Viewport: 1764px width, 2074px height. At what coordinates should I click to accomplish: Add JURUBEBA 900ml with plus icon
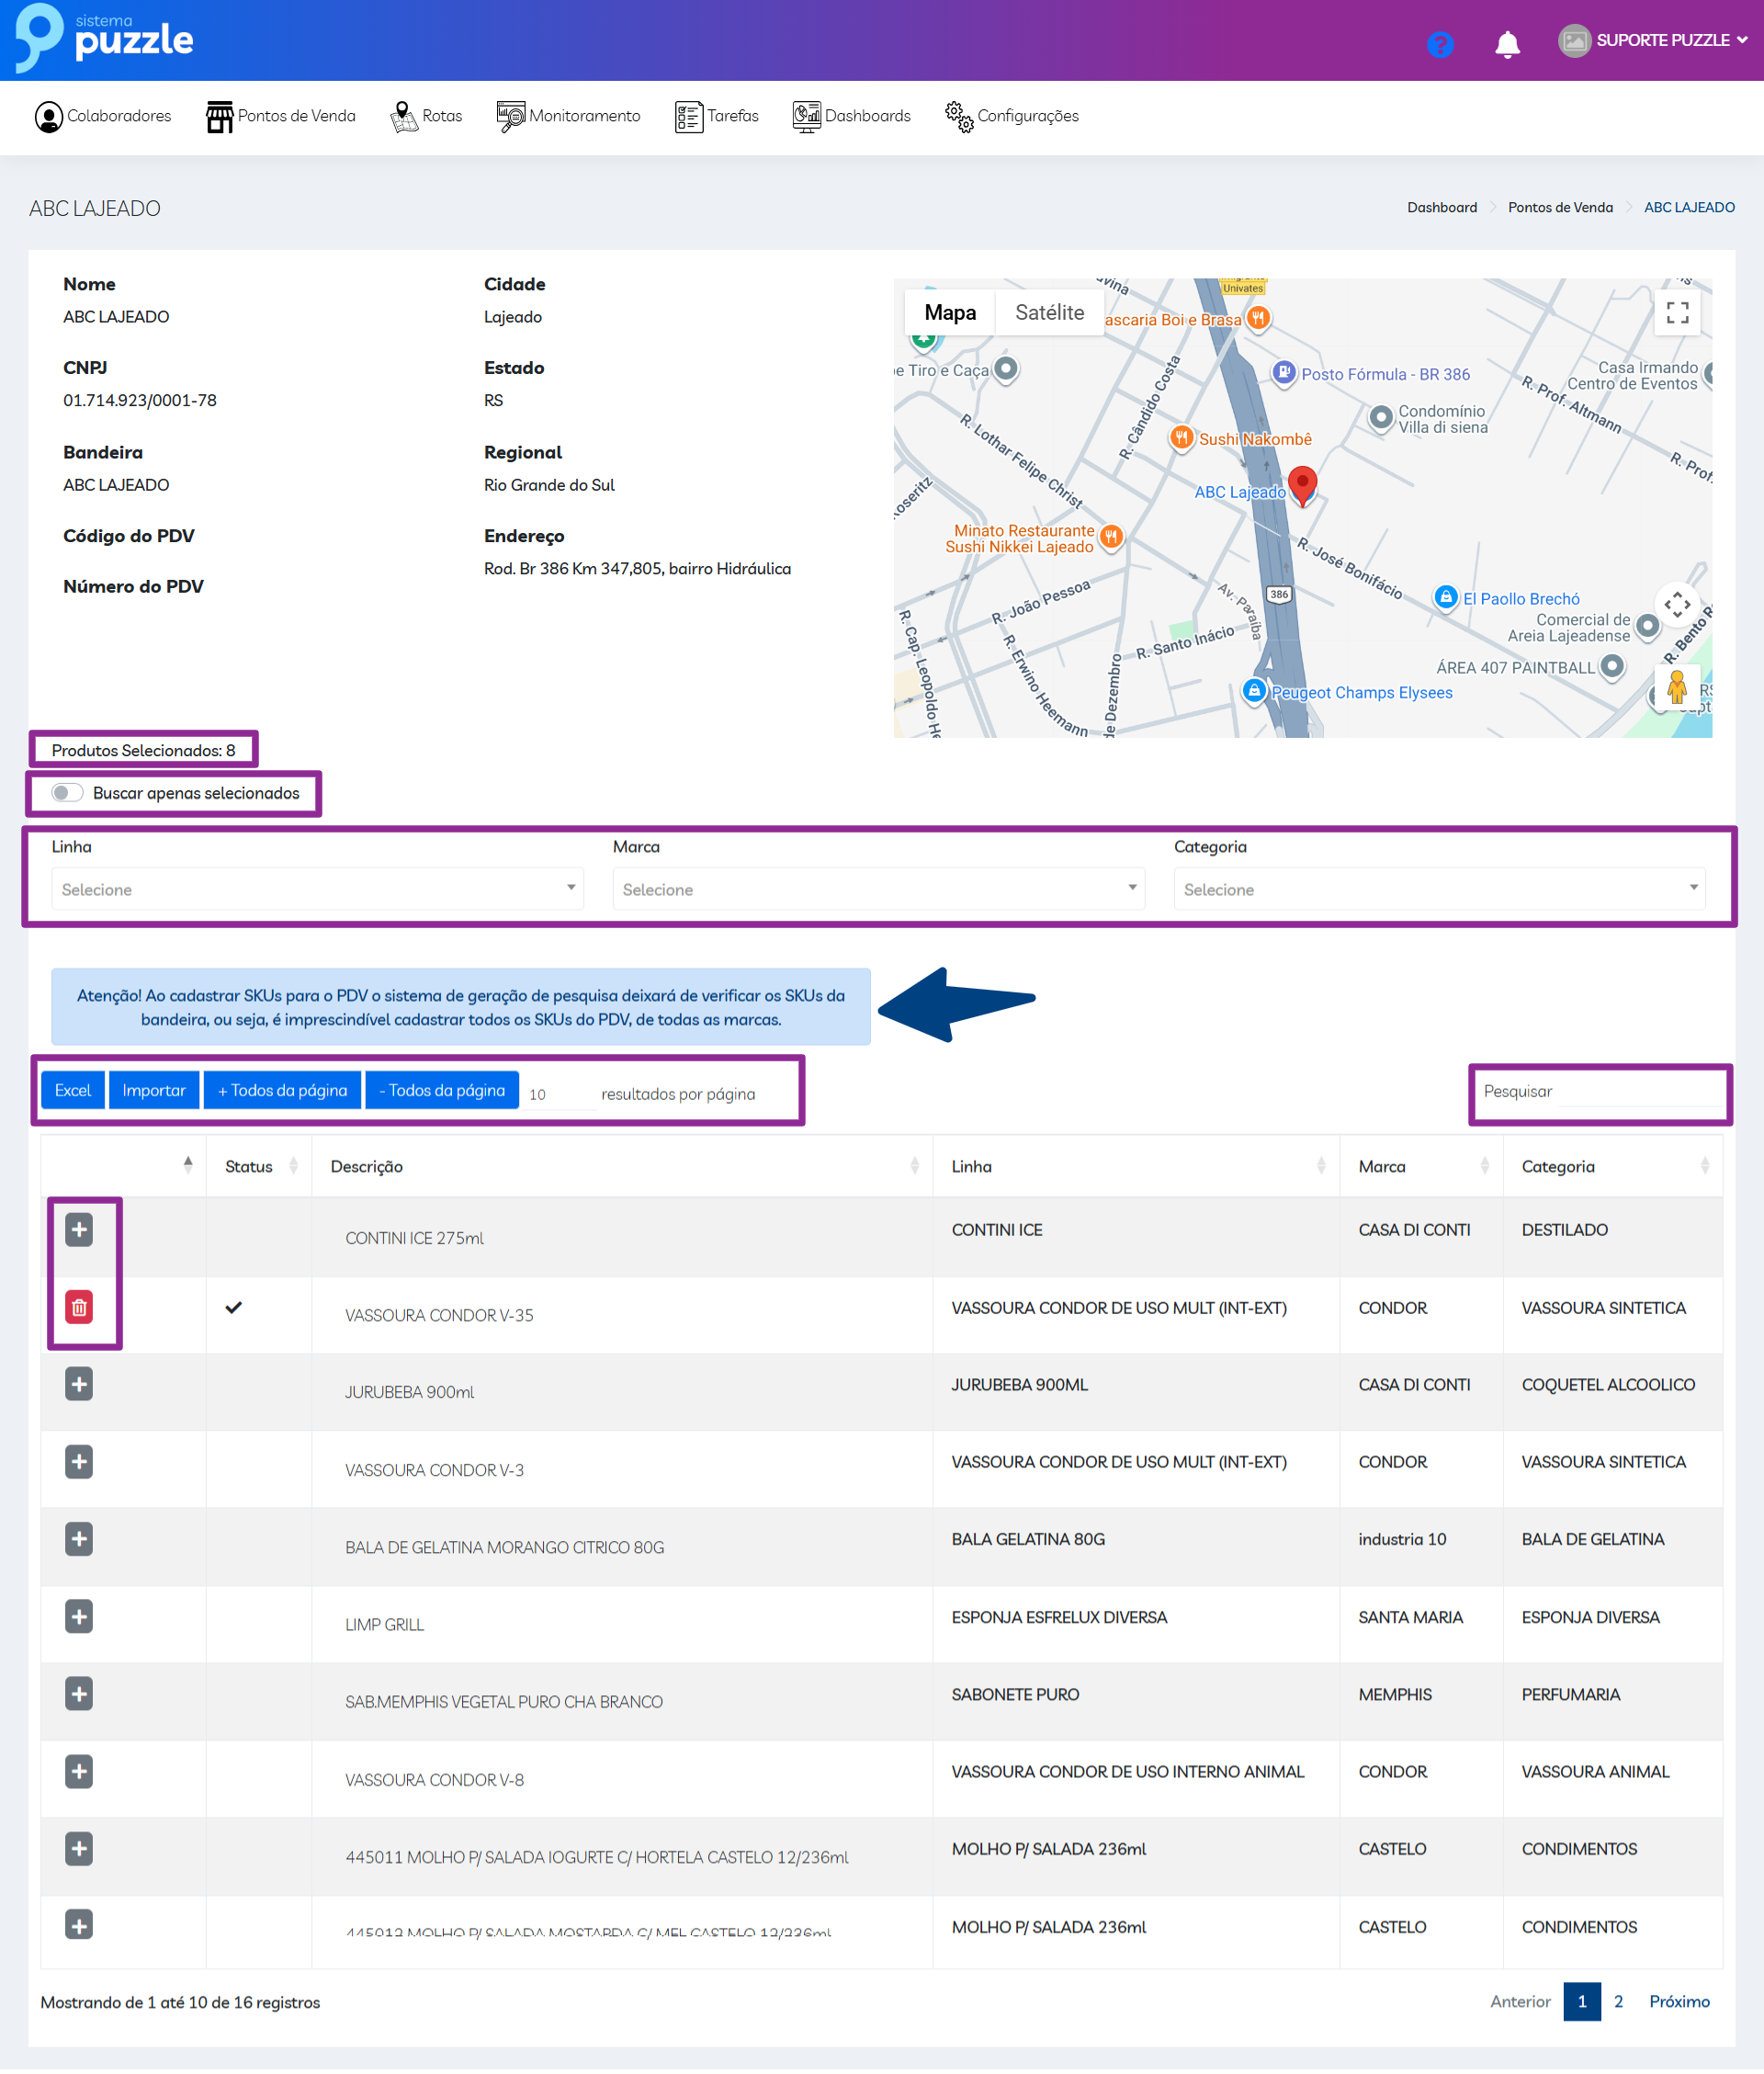tap(79, 1384)
